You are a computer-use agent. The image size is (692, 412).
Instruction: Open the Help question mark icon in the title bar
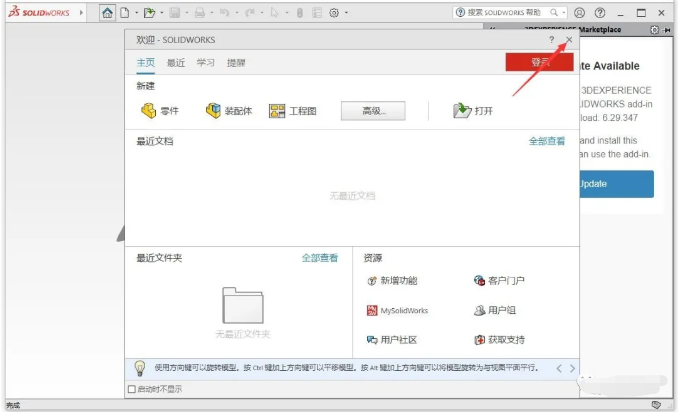(x=600, y=13)
